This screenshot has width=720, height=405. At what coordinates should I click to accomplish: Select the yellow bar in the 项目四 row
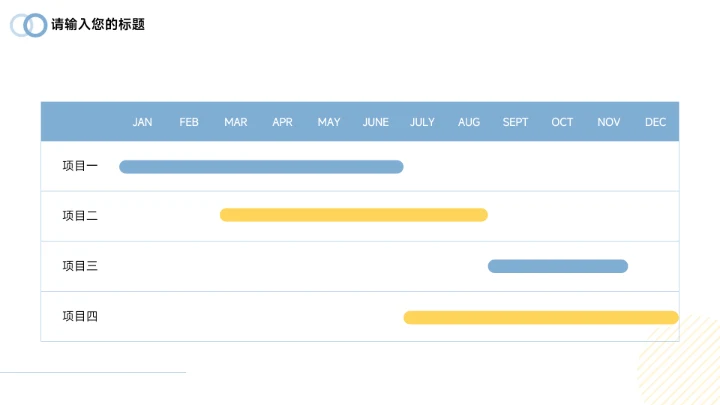(x=540, y=318)
